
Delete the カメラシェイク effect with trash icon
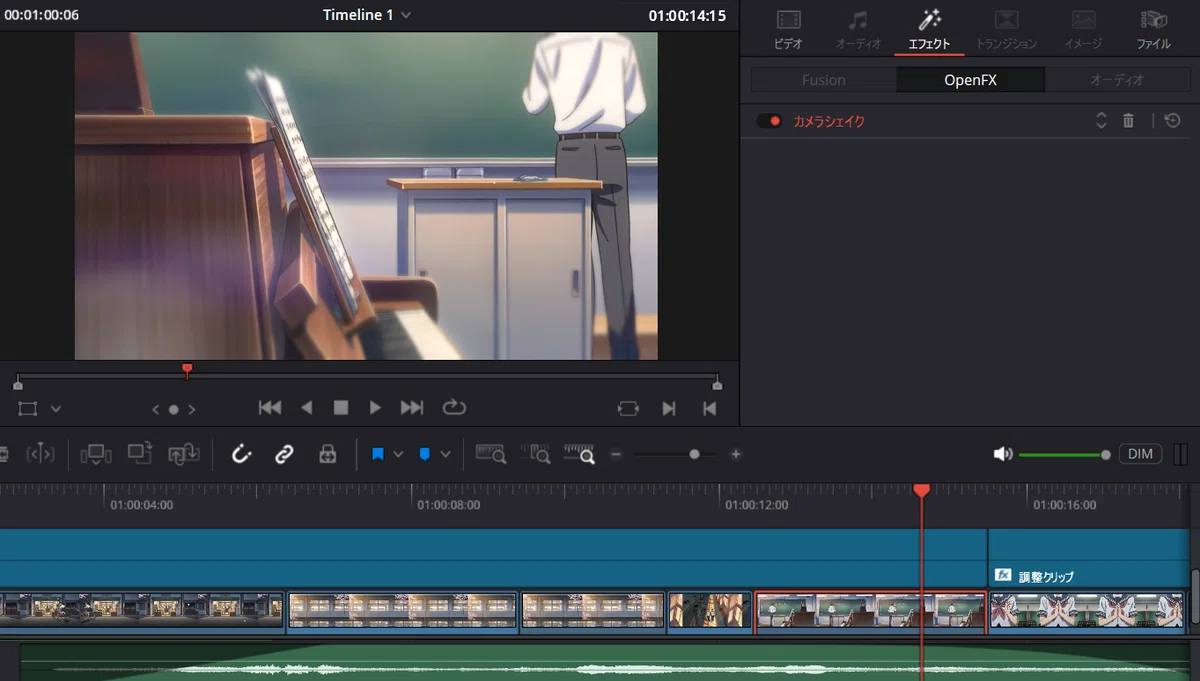pyautogui.click(x=1128, y=121)
